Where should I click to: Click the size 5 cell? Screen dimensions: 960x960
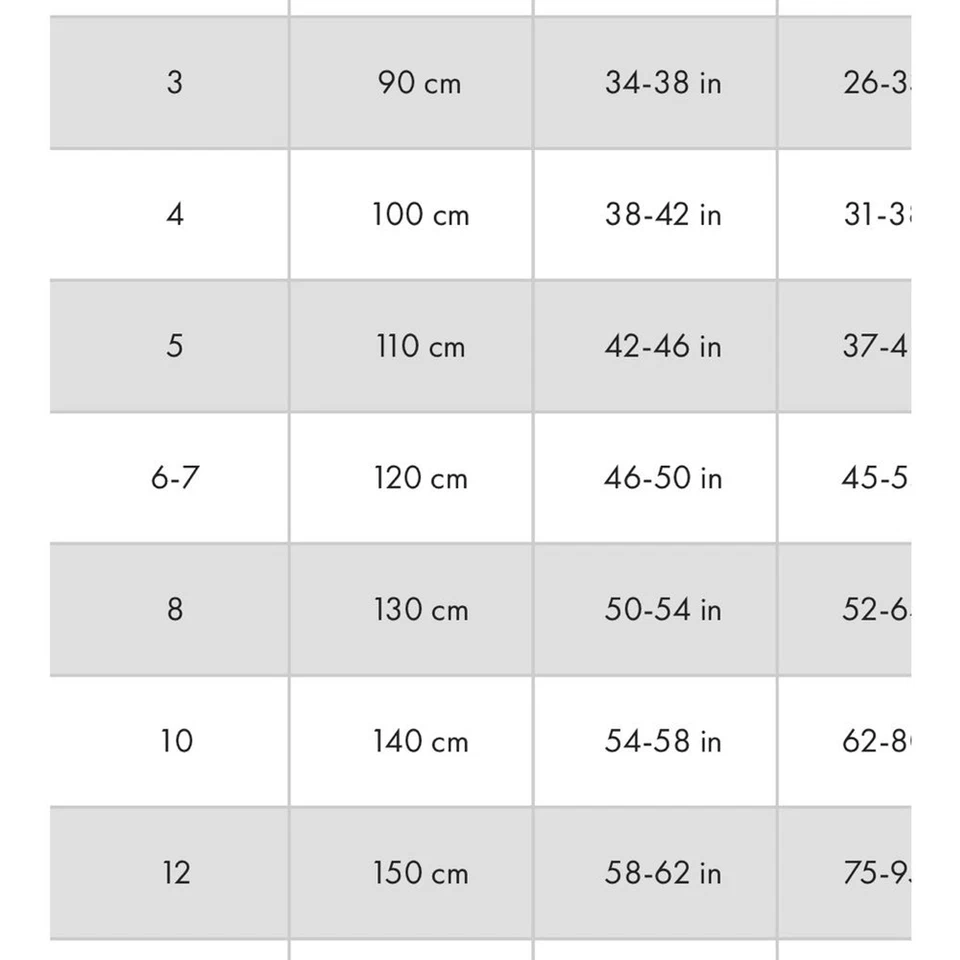pyautogui.click(x=174, y=346)
